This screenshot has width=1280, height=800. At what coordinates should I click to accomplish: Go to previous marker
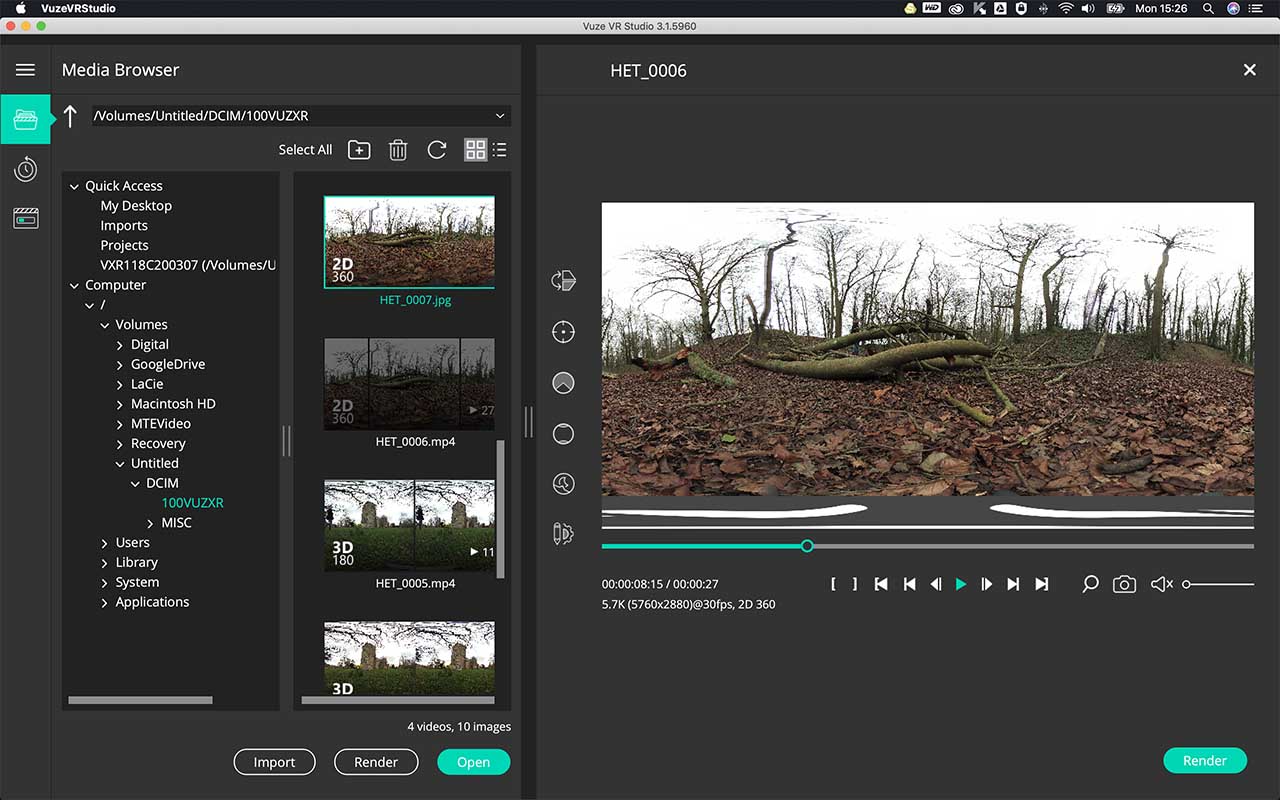point(909,584)
